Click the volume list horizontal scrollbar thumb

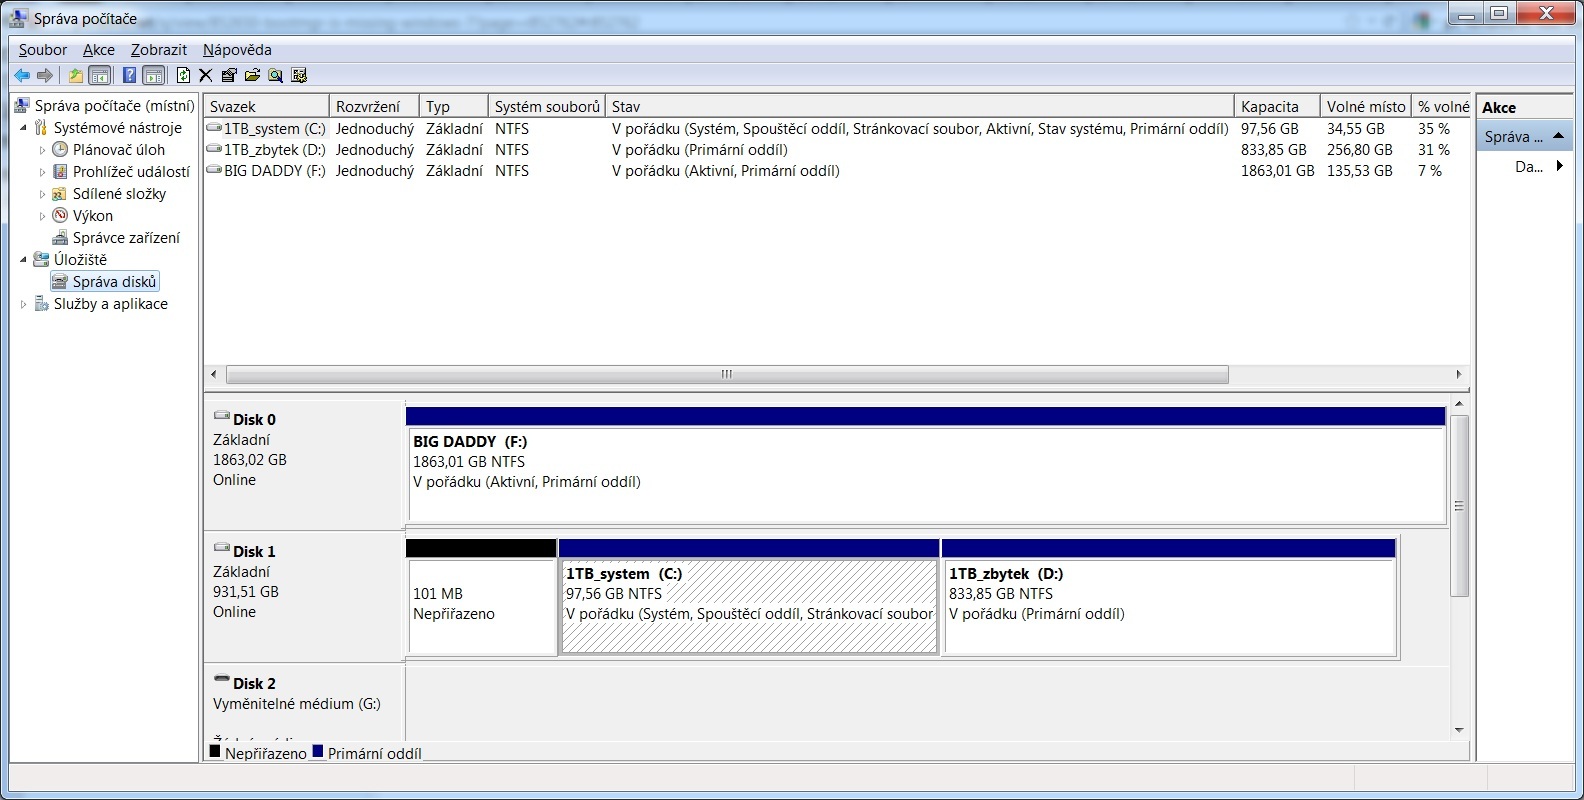click(x=727, y=374)
